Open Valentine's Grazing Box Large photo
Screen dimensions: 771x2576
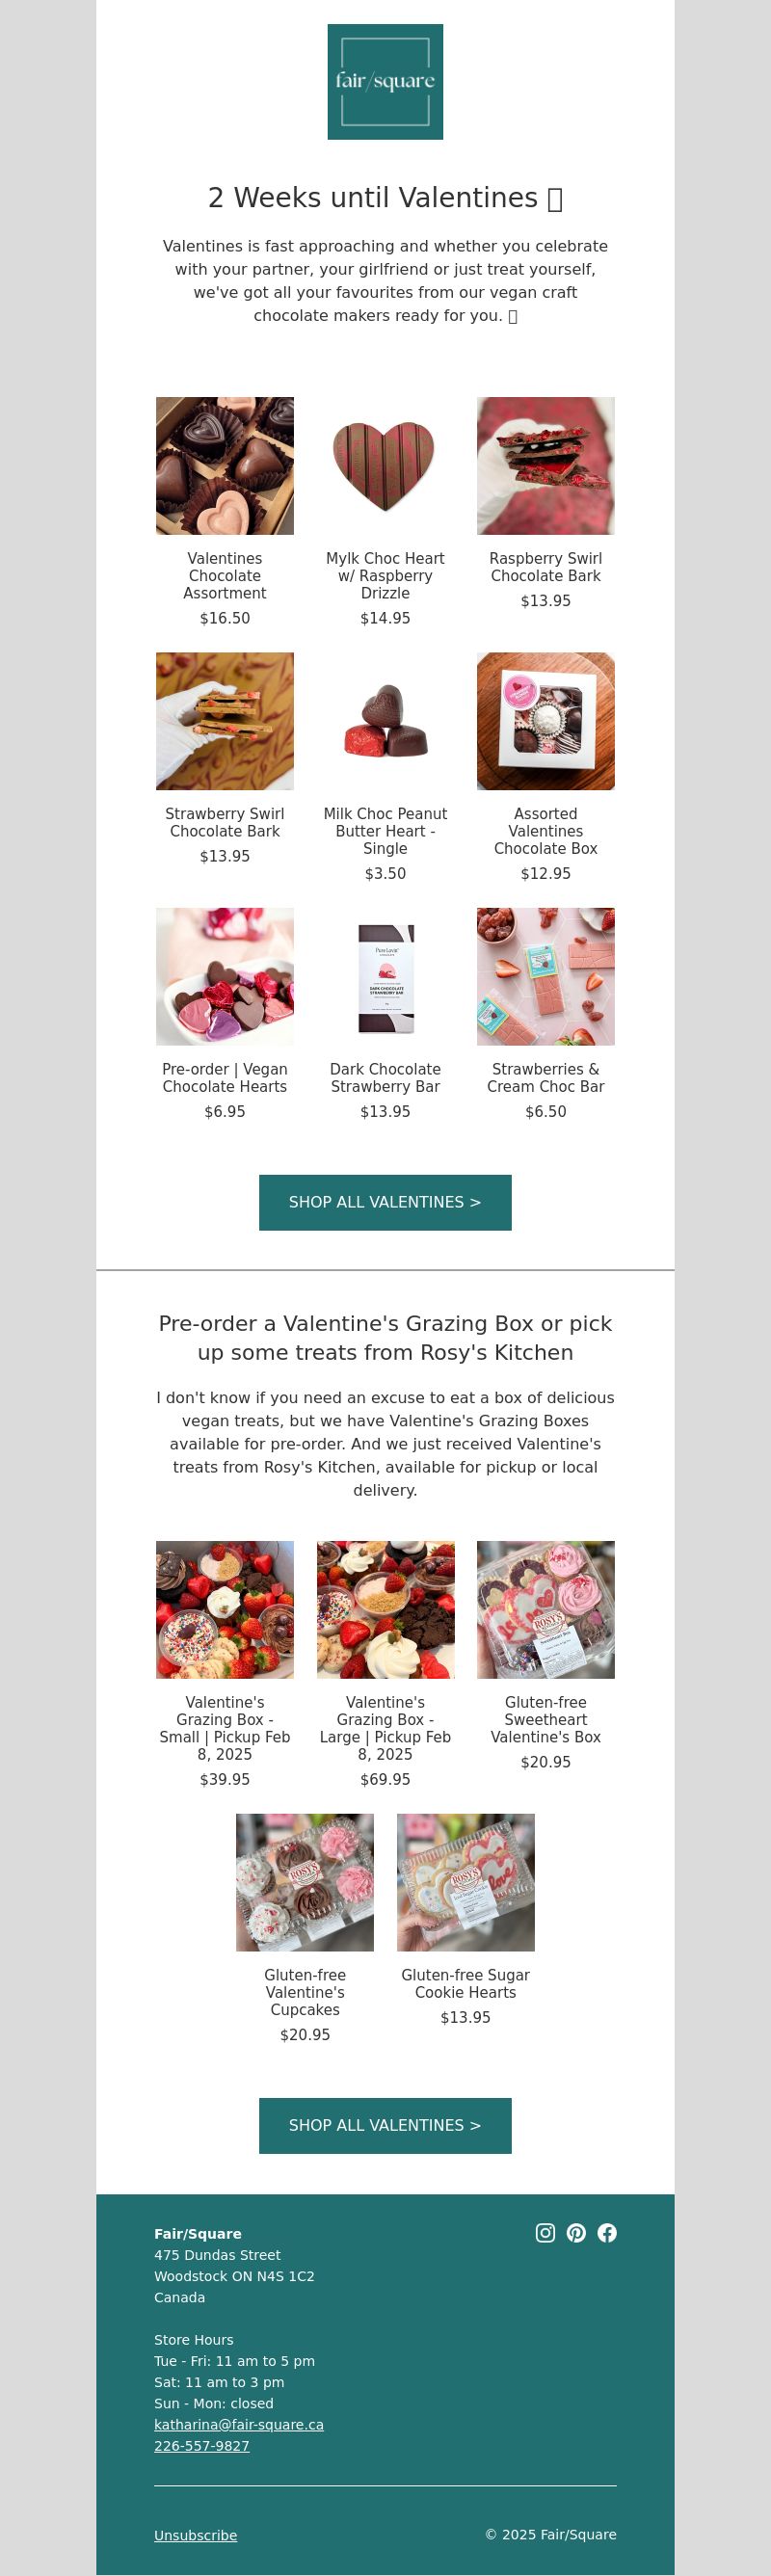(x=385, y=1610)
